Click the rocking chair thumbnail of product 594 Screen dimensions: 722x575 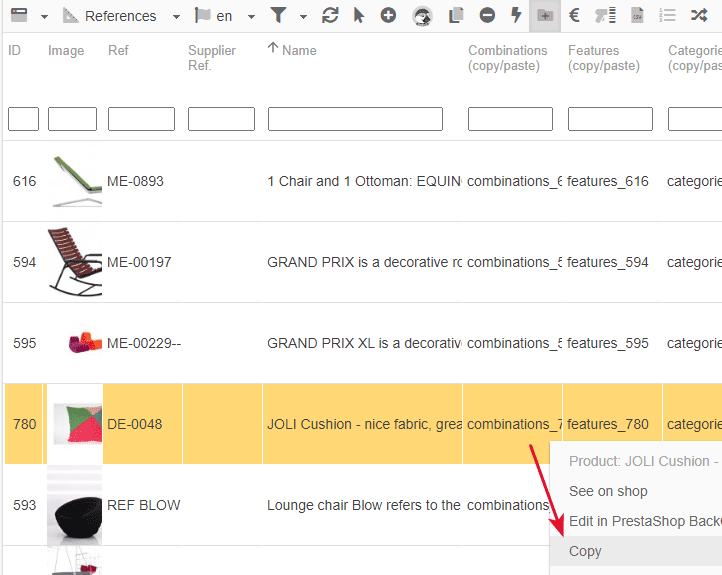[x=74, y=262]
